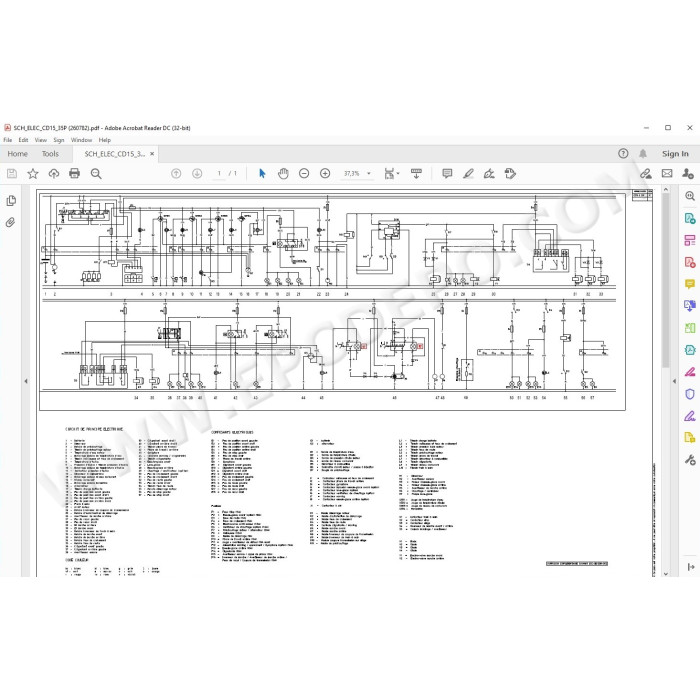Open the More Tools wrench in the right pane

point(690,460)
